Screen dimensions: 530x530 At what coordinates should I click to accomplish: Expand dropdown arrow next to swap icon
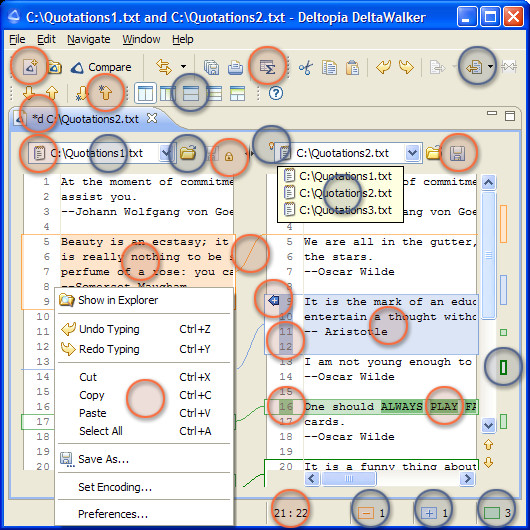point(184,67)
